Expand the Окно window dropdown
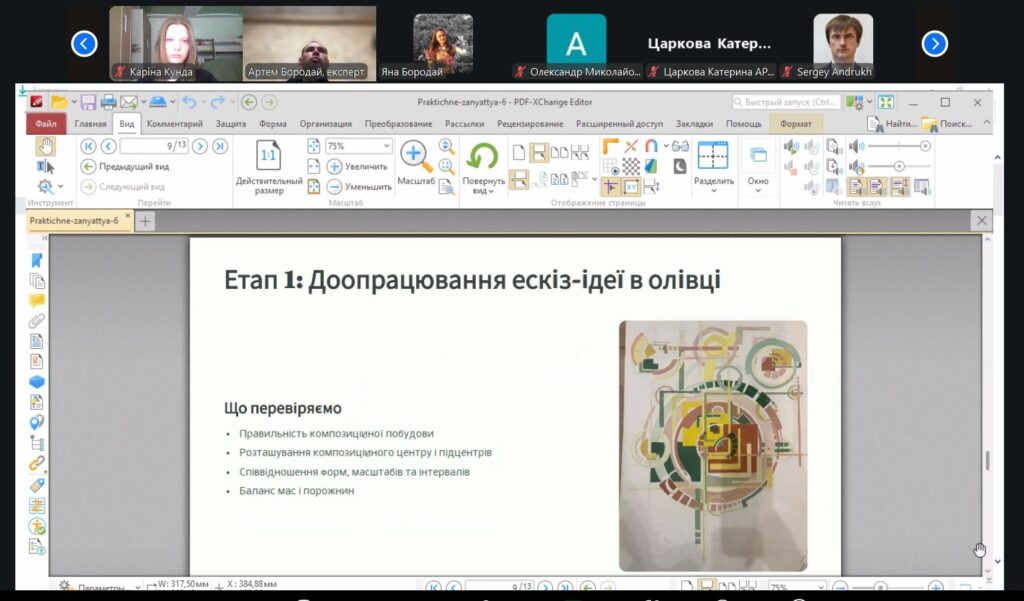The image size is (1024, 601). pyautogui.click(x=758, y=190)
